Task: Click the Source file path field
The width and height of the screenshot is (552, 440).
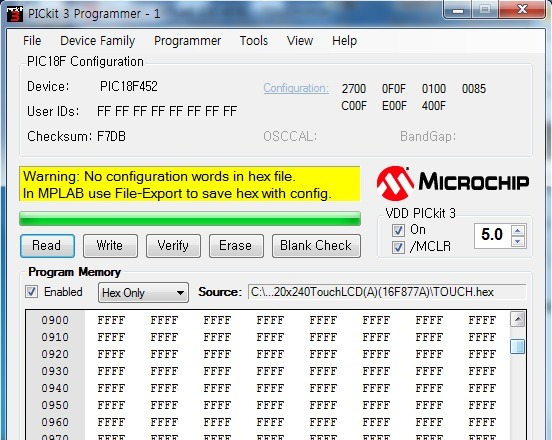Action: pos(387,292)
